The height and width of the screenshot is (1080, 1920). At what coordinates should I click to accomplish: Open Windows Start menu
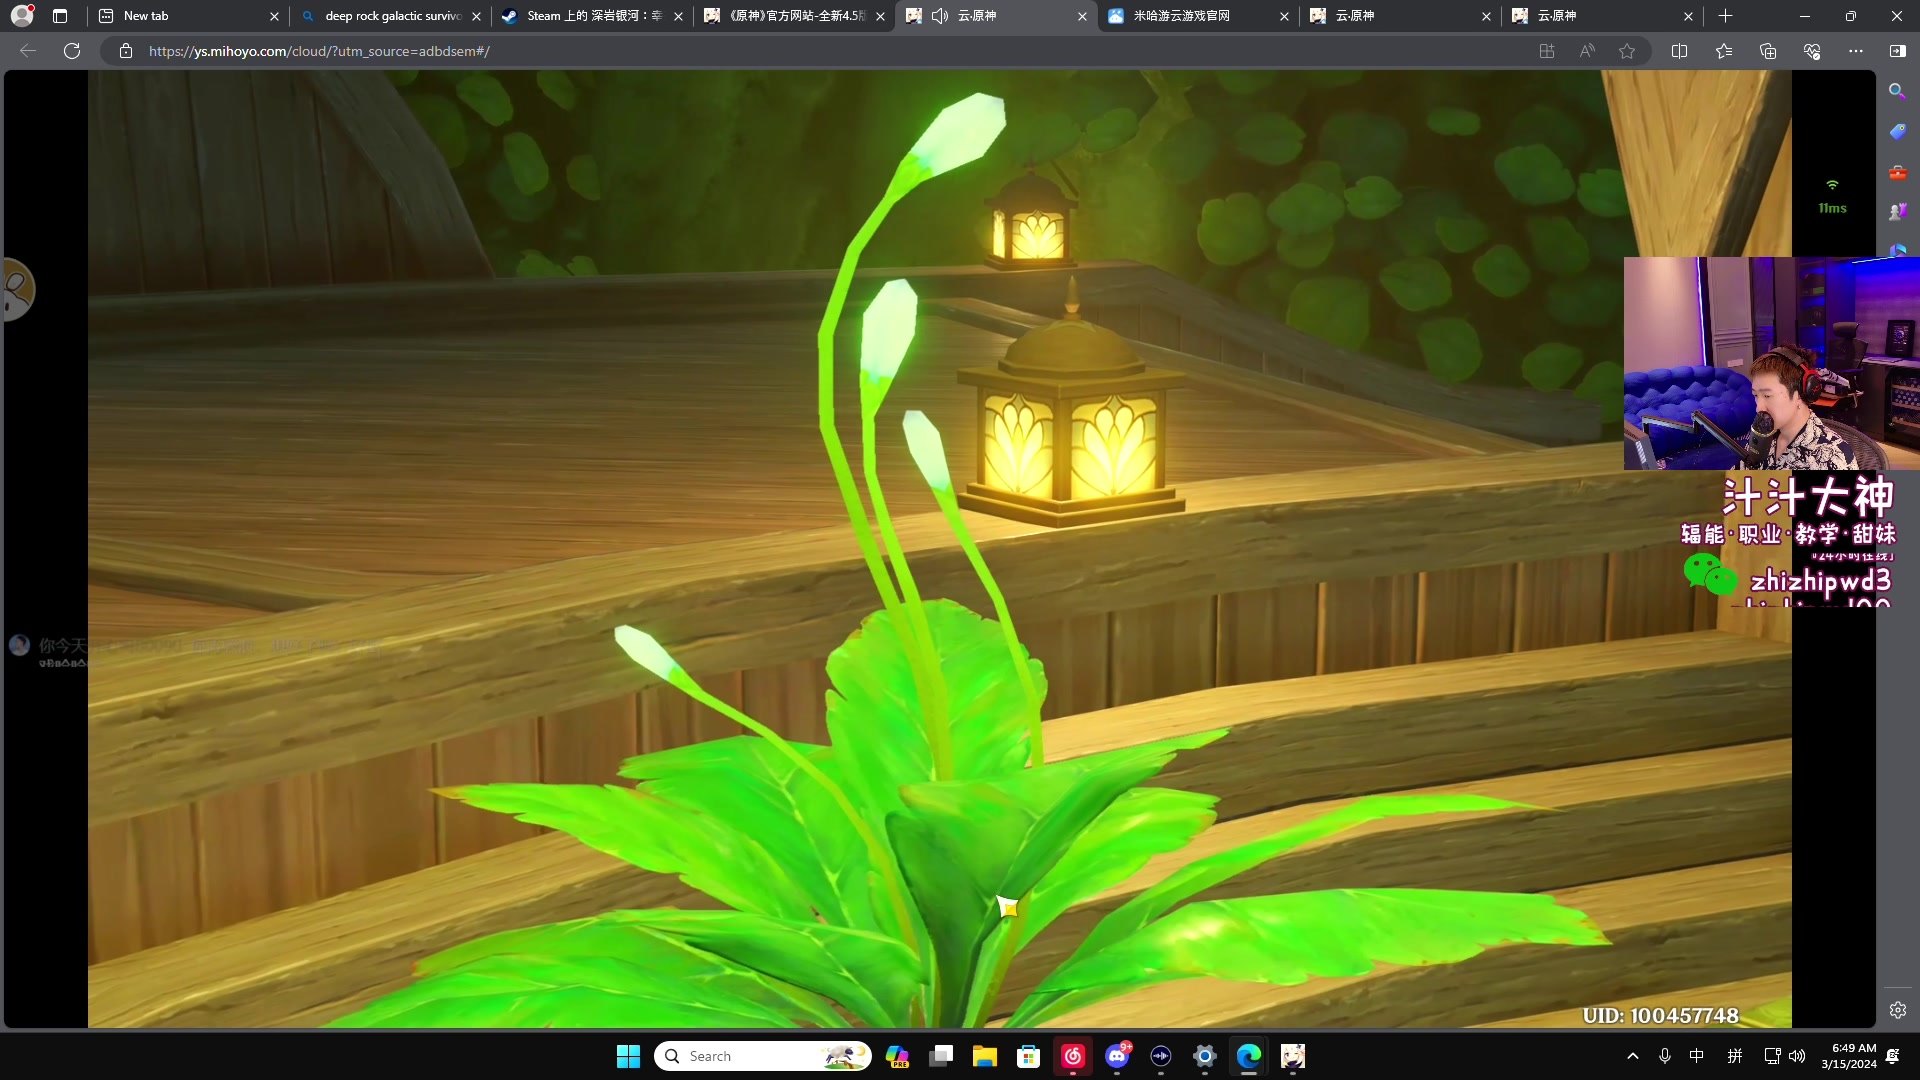628,1056
